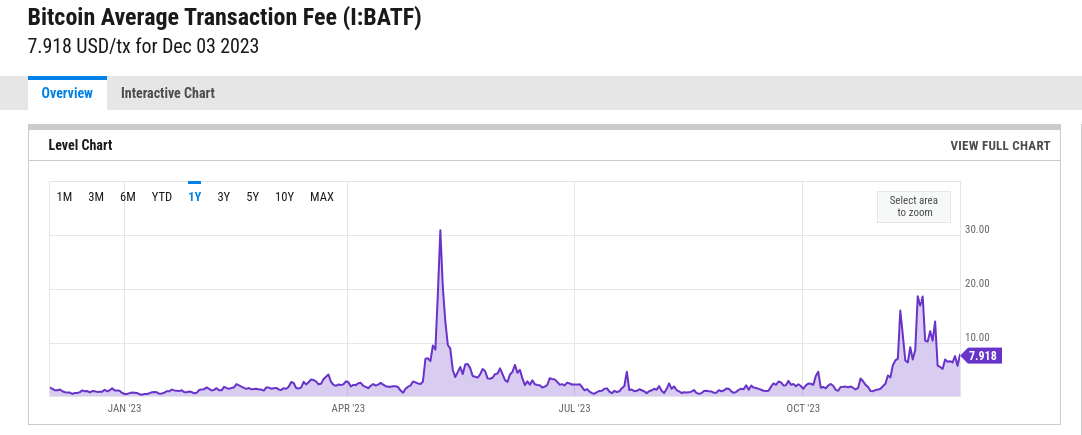
Task: Click the OCT '23 axis label
Action: tap(803, 408)
